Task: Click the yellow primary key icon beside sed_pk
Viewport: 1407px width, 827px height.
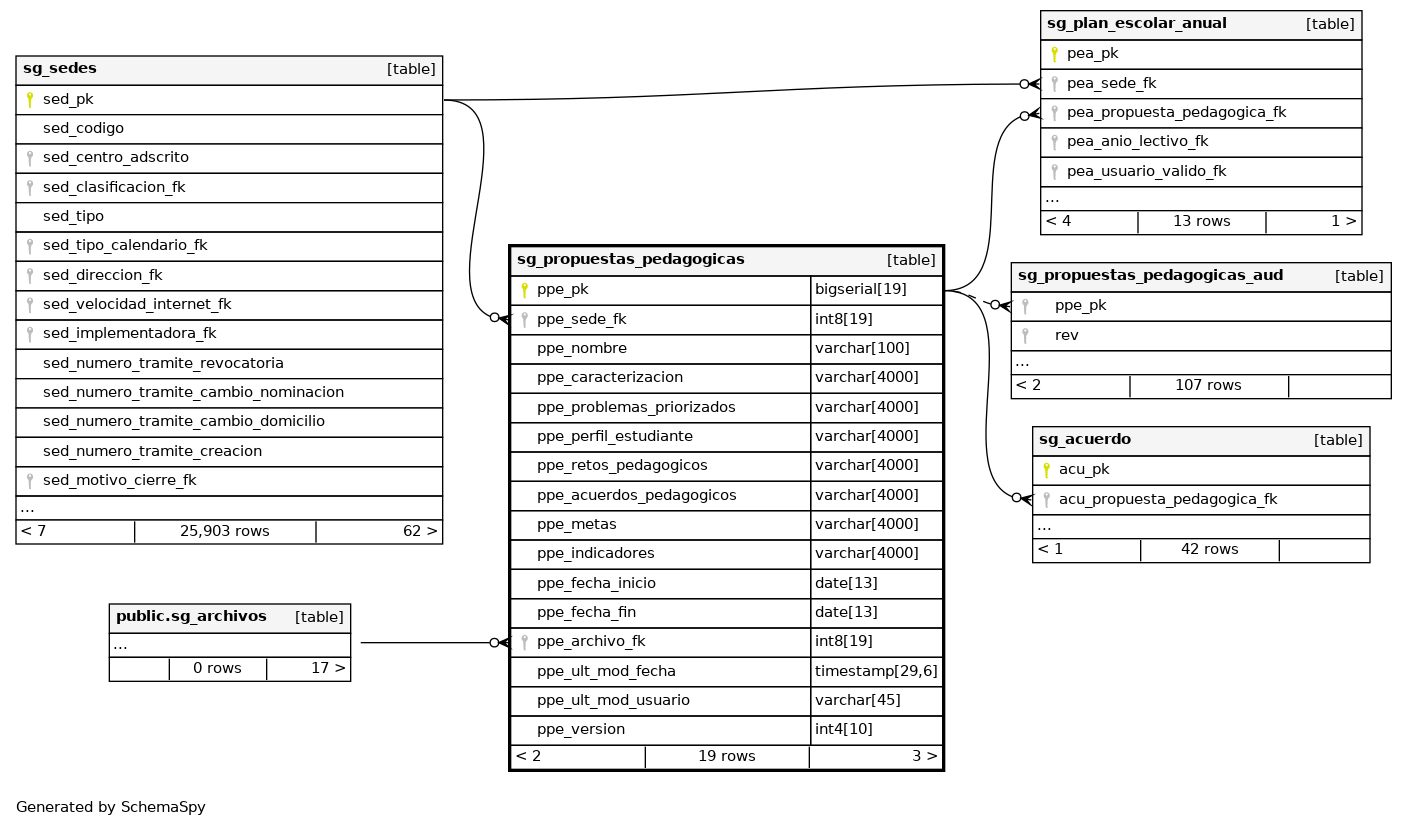Action: [x=30, y=100]
